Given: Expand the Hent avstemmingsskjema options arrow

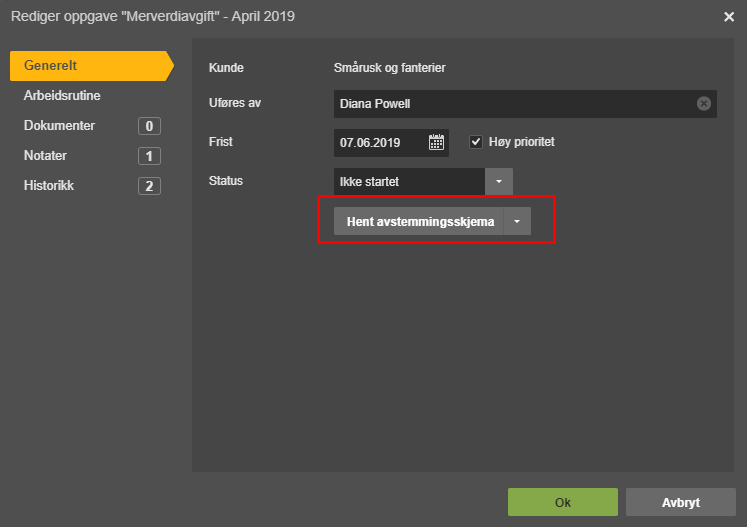Looking at the screenshot, I should pyautogui.click(x=517, y=221).
